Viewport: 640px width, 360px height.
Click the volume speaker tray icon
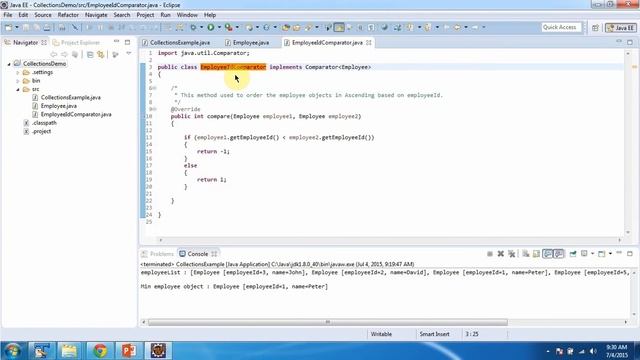[593, 351]
